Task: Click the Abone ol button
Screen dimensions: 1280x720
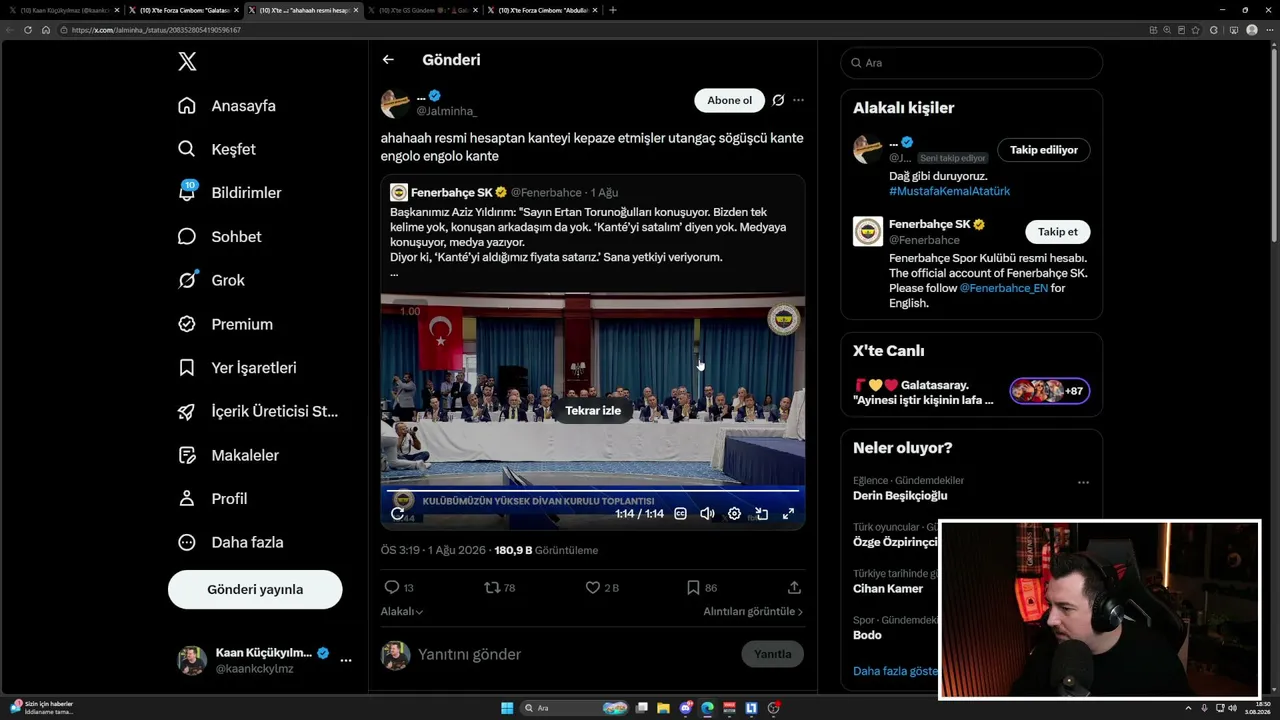Action: [729, 100]
